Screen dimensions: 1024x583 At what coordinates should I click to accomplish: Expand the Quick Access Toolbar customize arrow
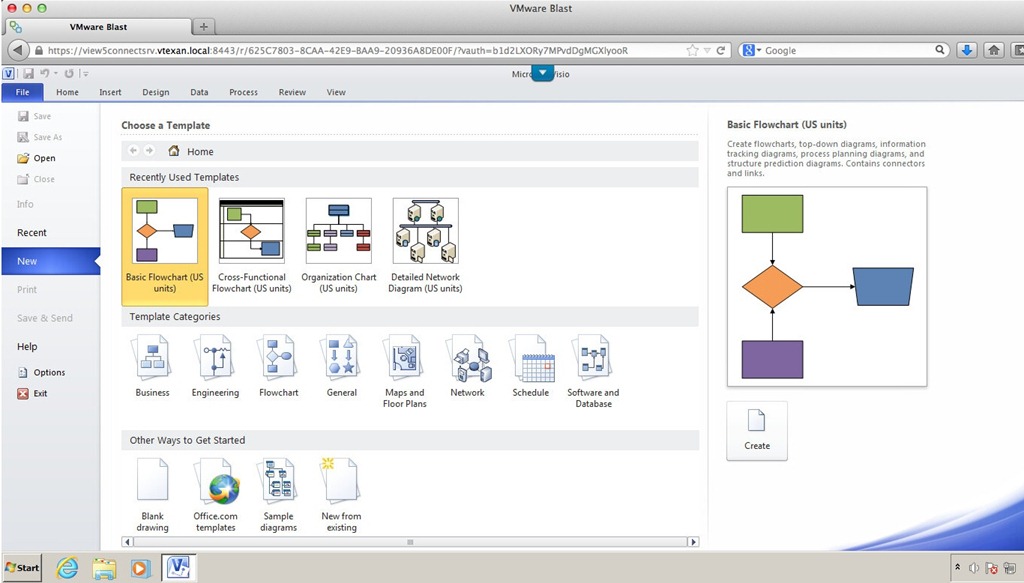(86, 74)
